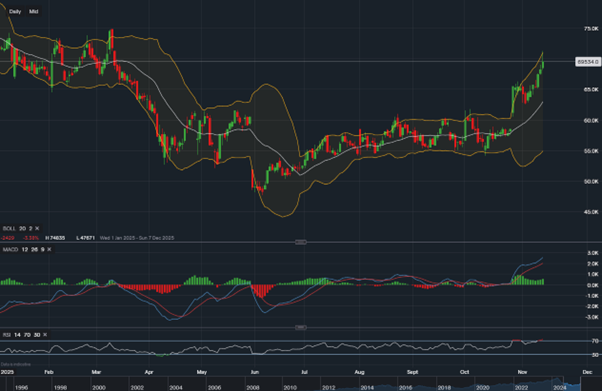The height and width of the screenshot is (391, 602).
Task: Click the low value L 47671
Action: [x=85, y=238]
